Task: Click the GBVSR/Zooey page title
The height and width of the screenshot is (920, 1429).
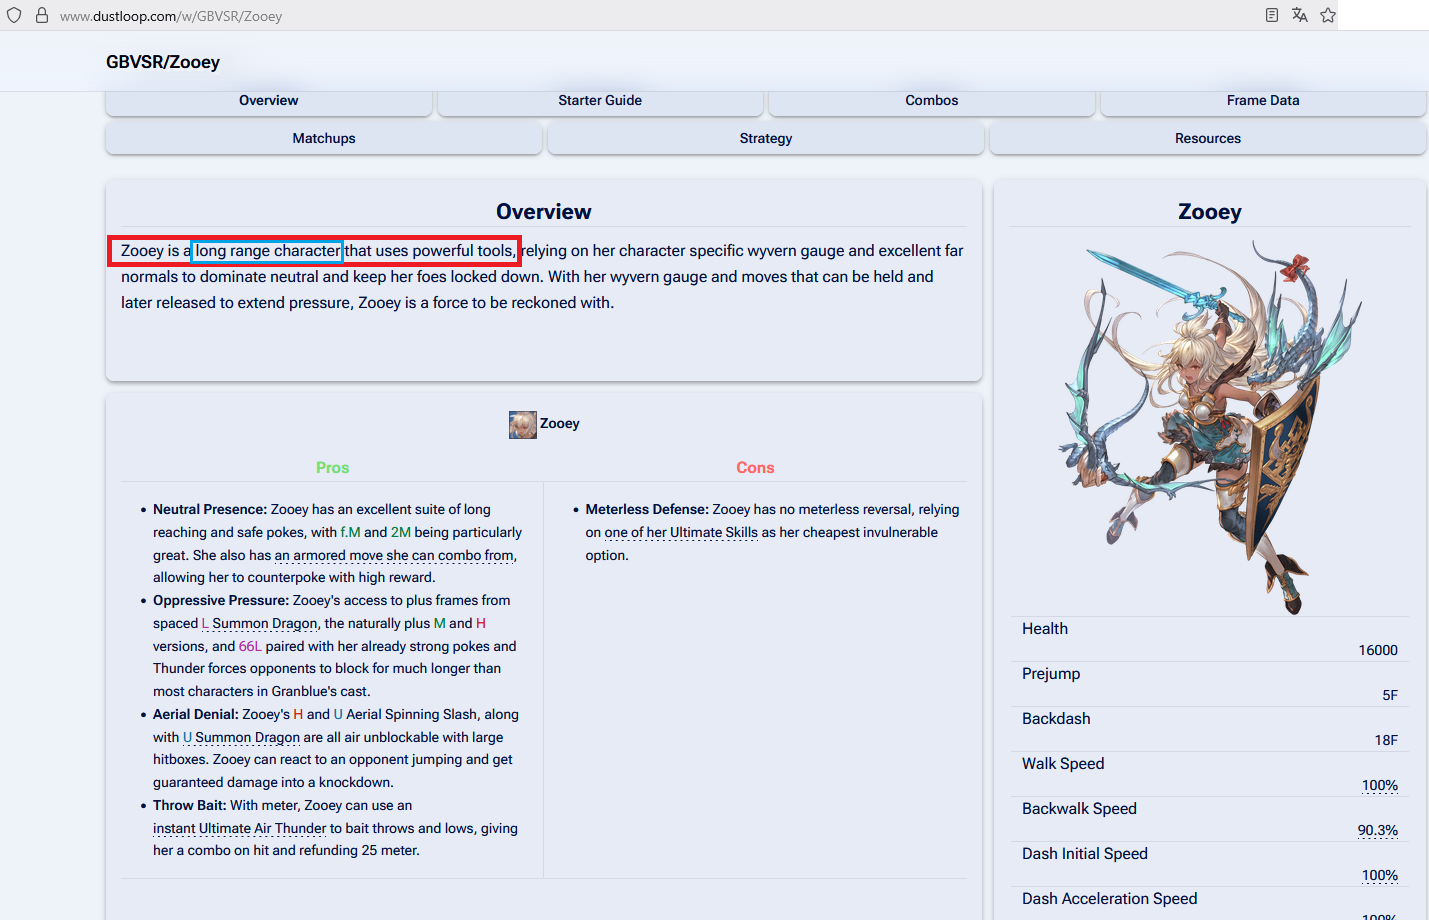Action: coord(163,62)
